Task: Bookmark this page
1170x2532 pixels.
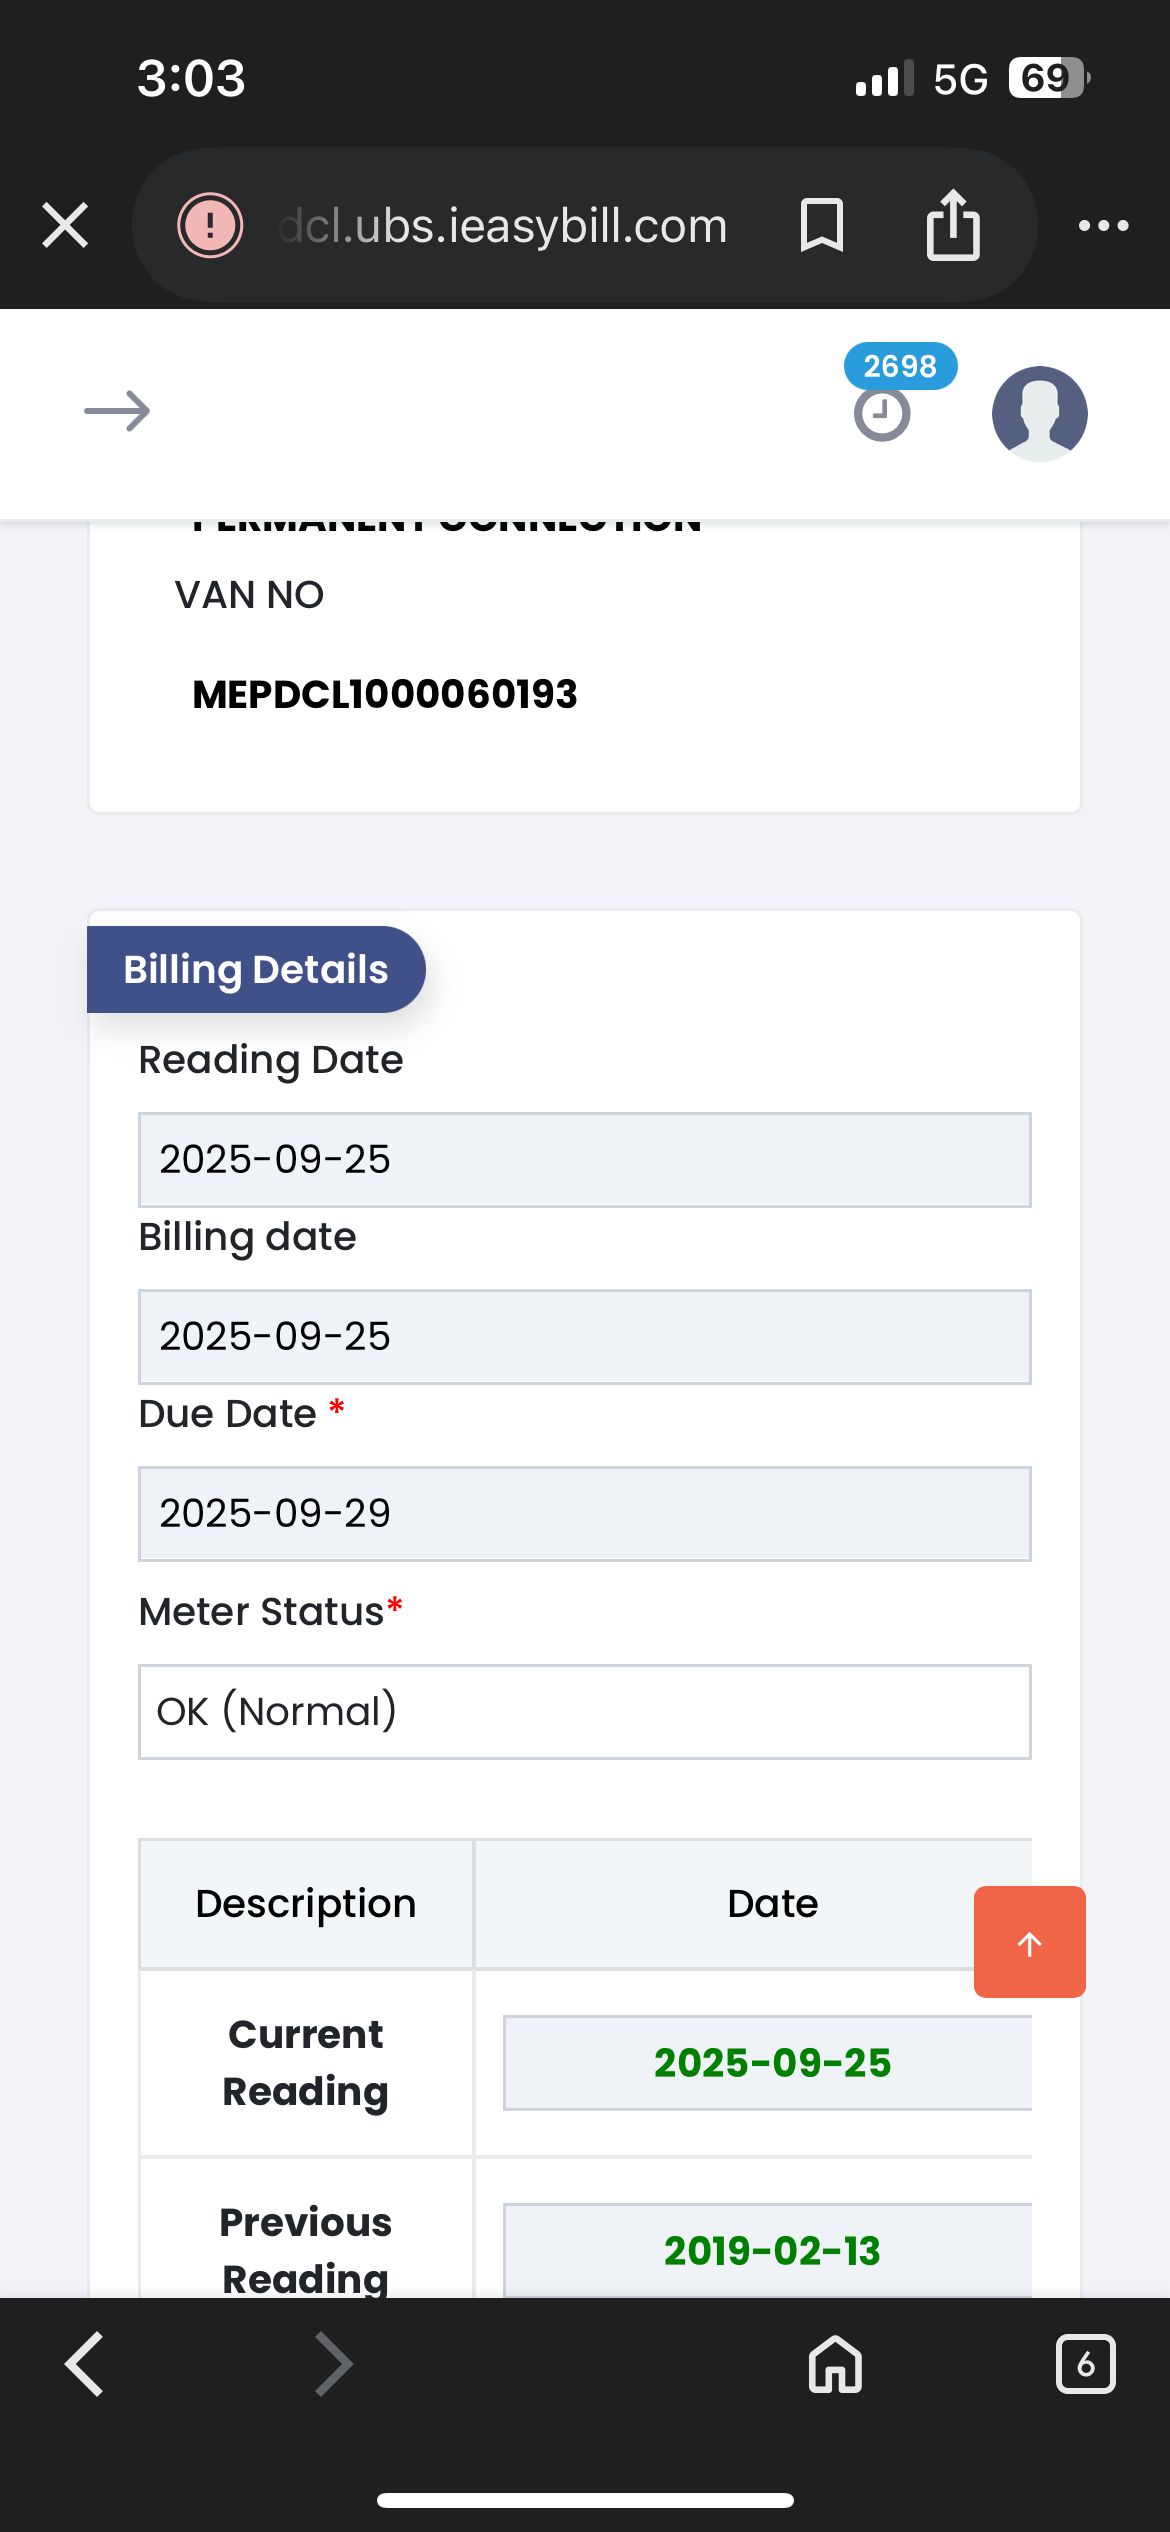Action: coord(822,225)
